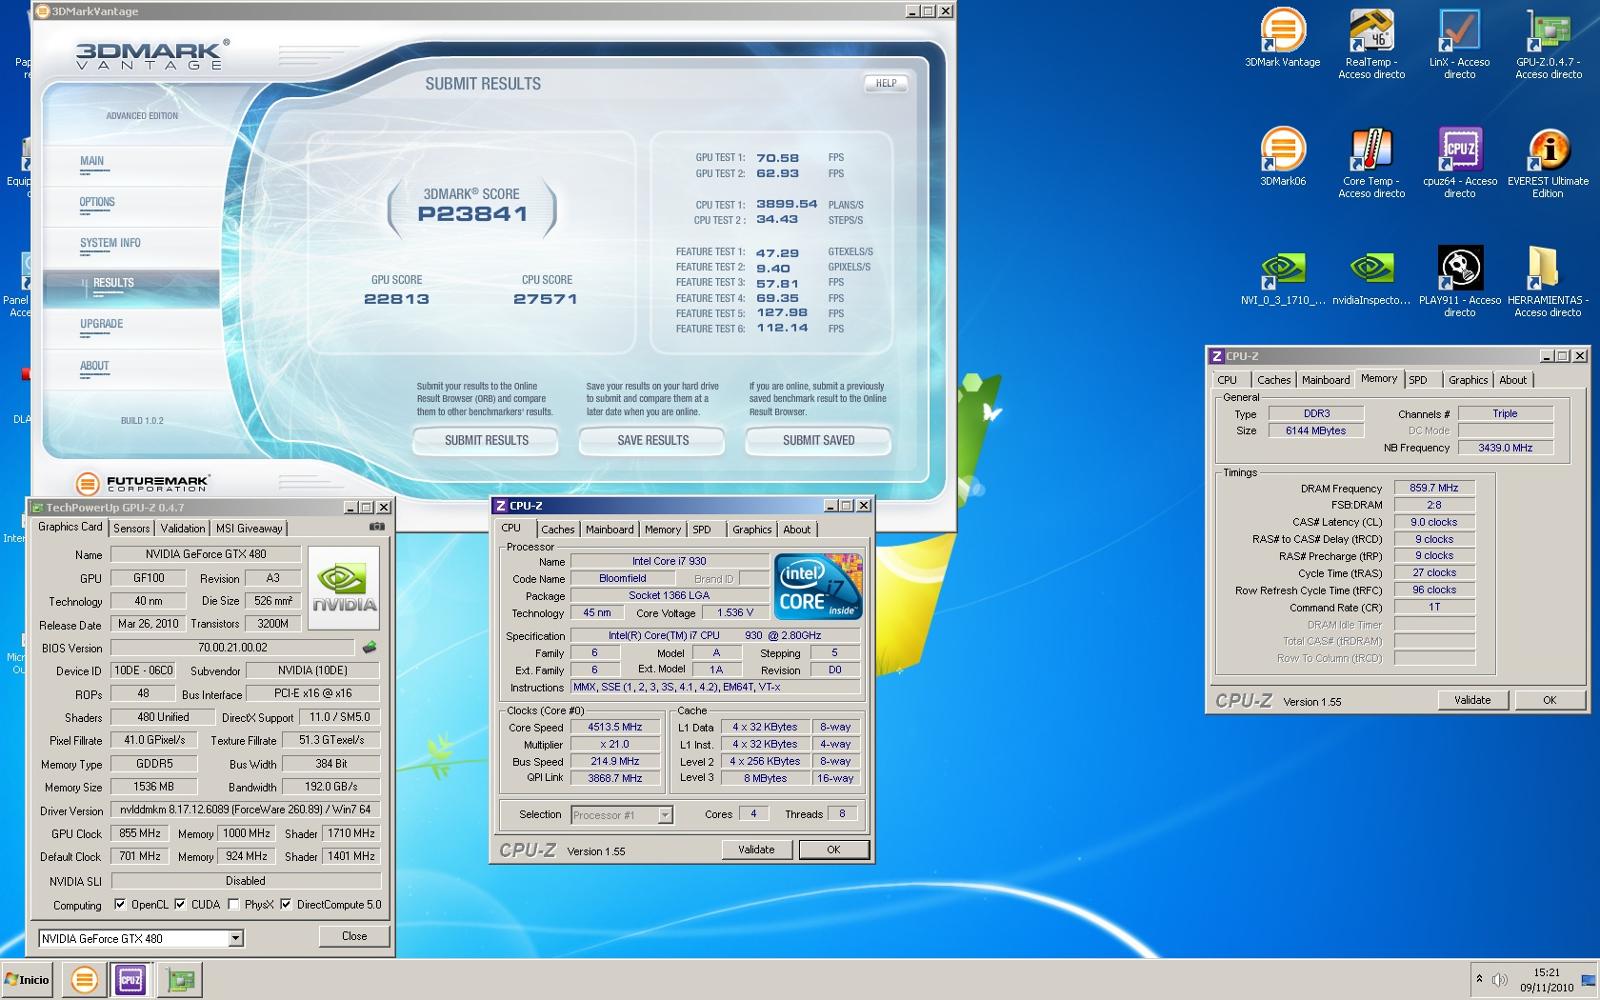This screenshot has width=1600, height=1000.
Task: Click GPU-Z Name field GeForce GTX 480
Action: click(205, 554)
